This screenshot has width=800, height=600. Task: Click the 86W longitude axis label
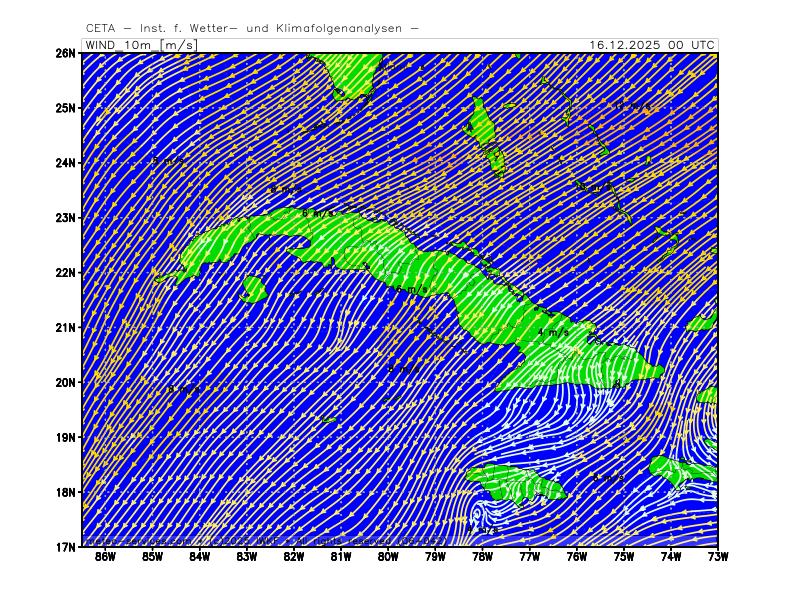pyautogui.click(x=105, y=557)
